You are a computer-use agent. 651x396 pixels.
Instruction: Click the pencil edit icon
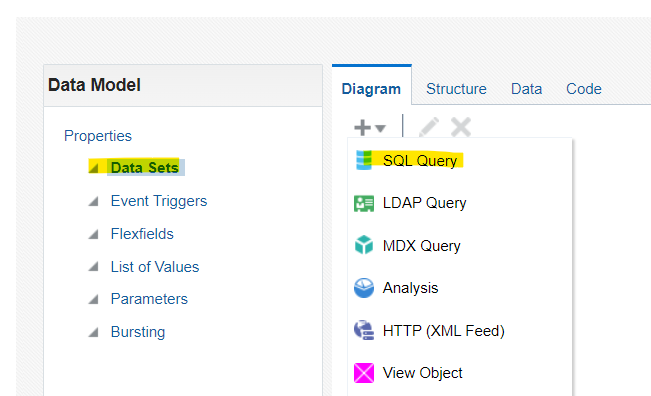pyautogui.click(x=429, y=127)
